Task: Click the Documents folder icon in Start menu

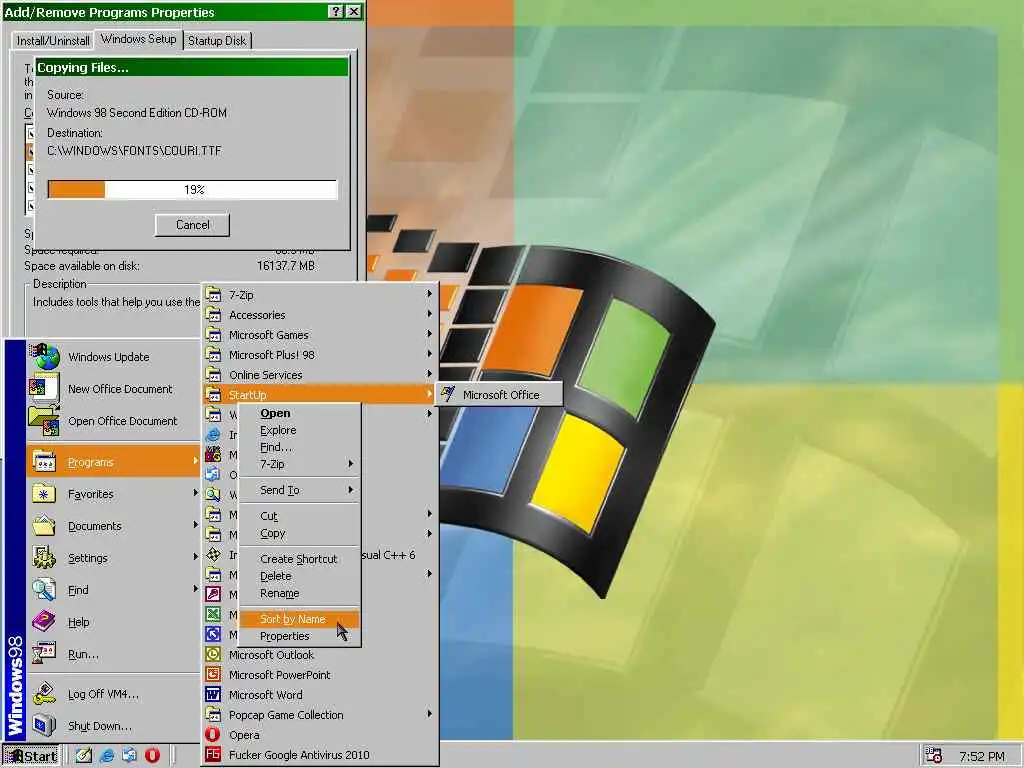Action: tap(44, 526)
